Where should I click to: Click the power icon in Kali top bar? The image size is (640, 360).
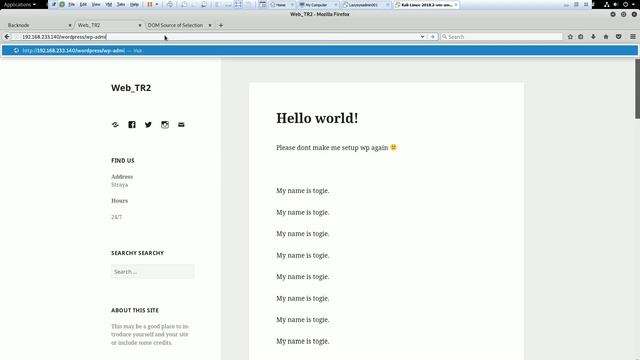coord(625,4)
